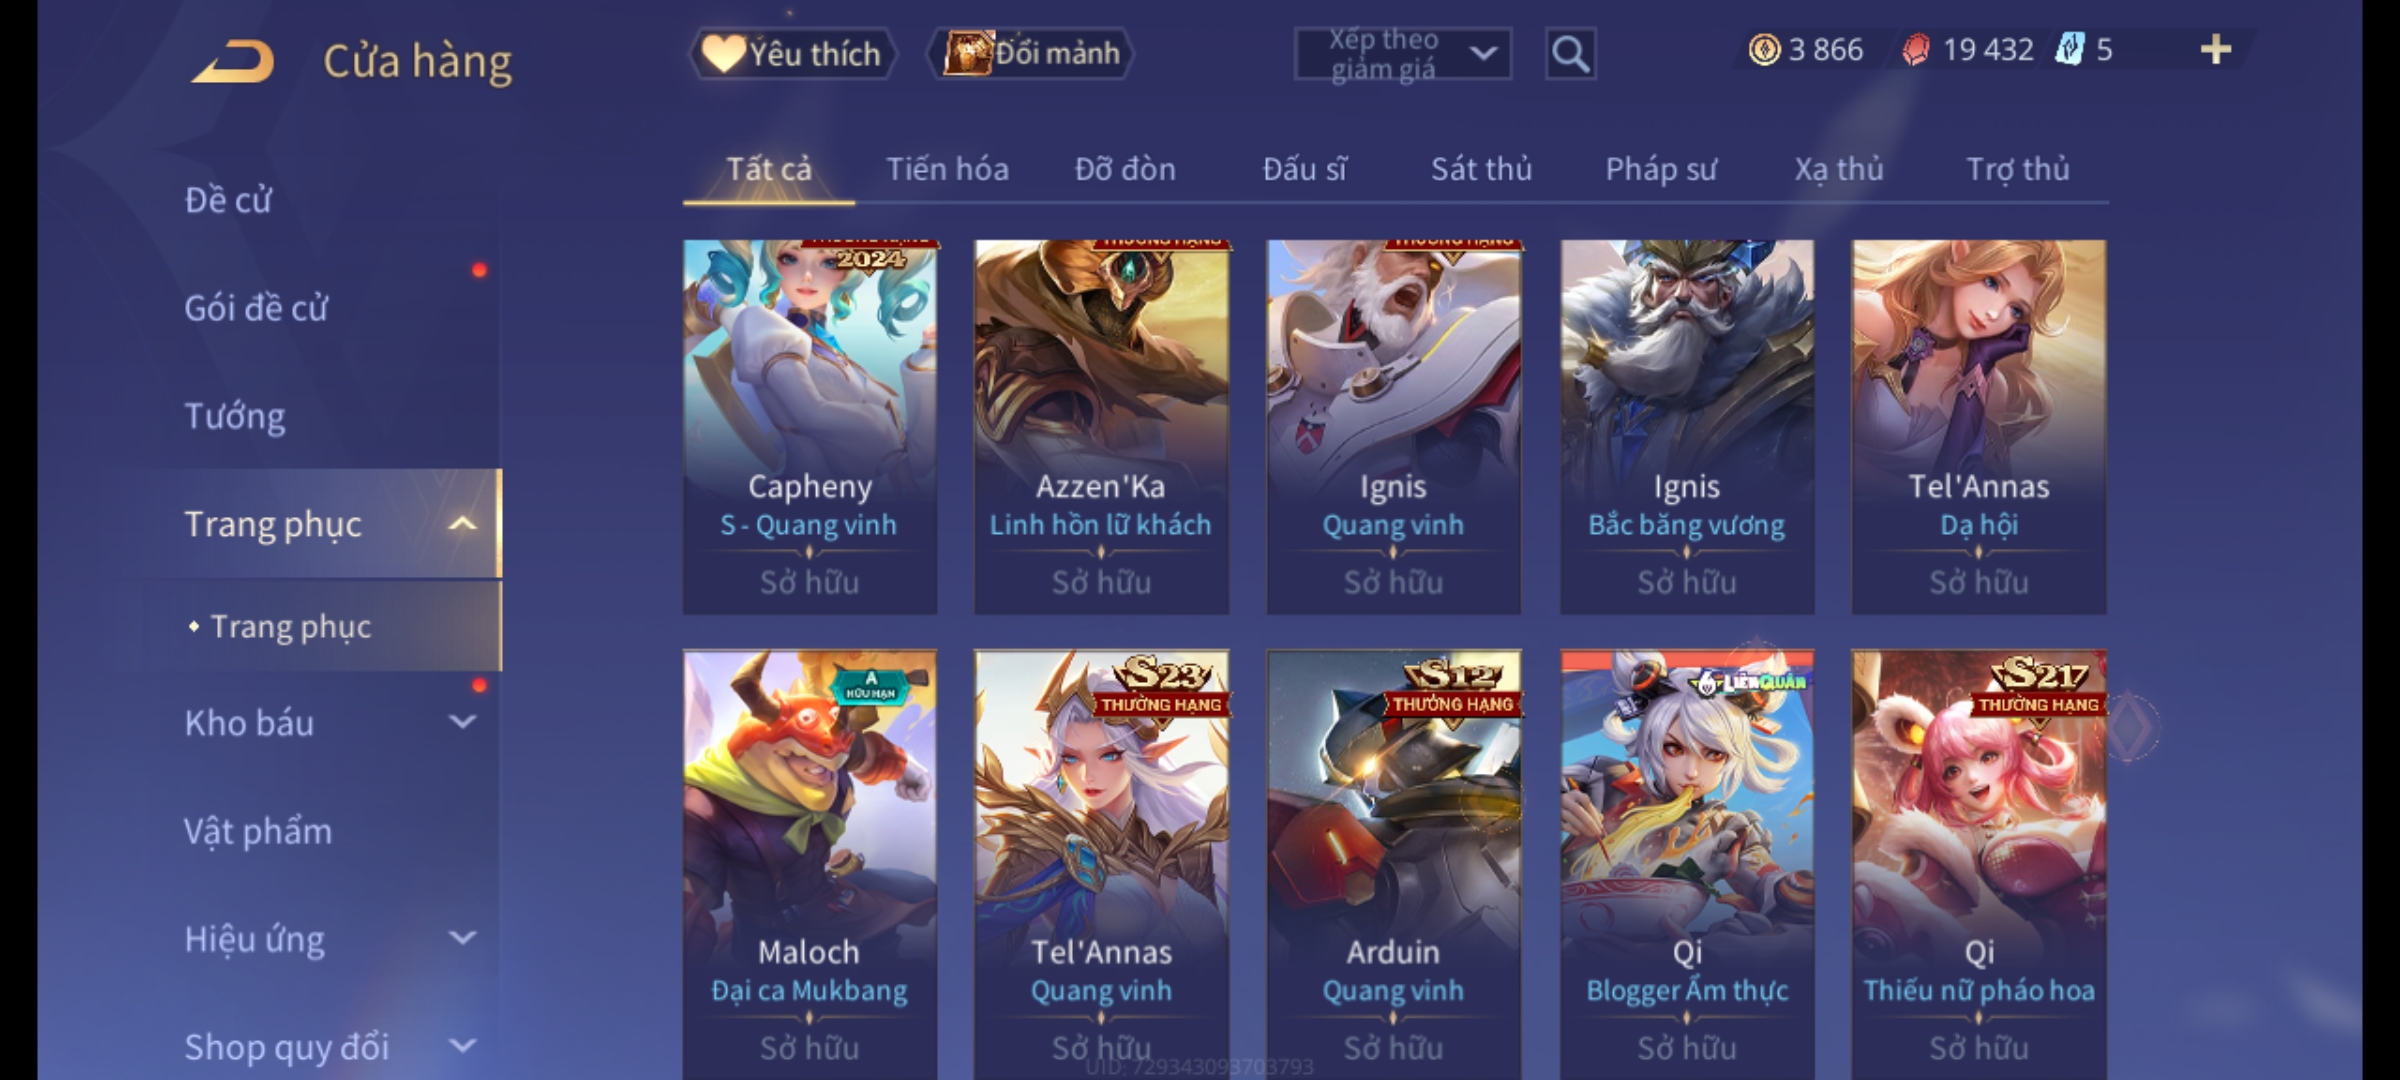Collapse the Trang phục sidebar section
The width and height of the screenshot is (2400, 1080).
tap(462, 523)
